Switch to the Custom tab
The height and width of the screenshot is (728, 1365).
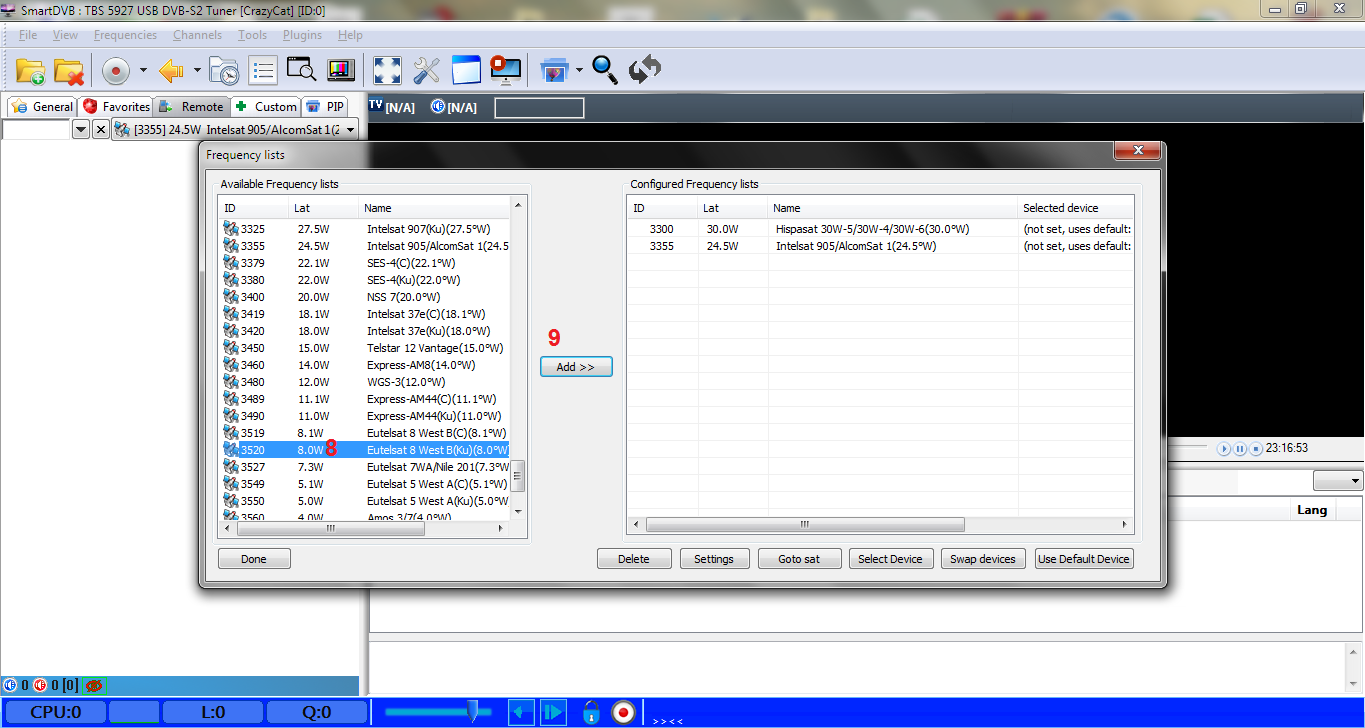[266, 106]
